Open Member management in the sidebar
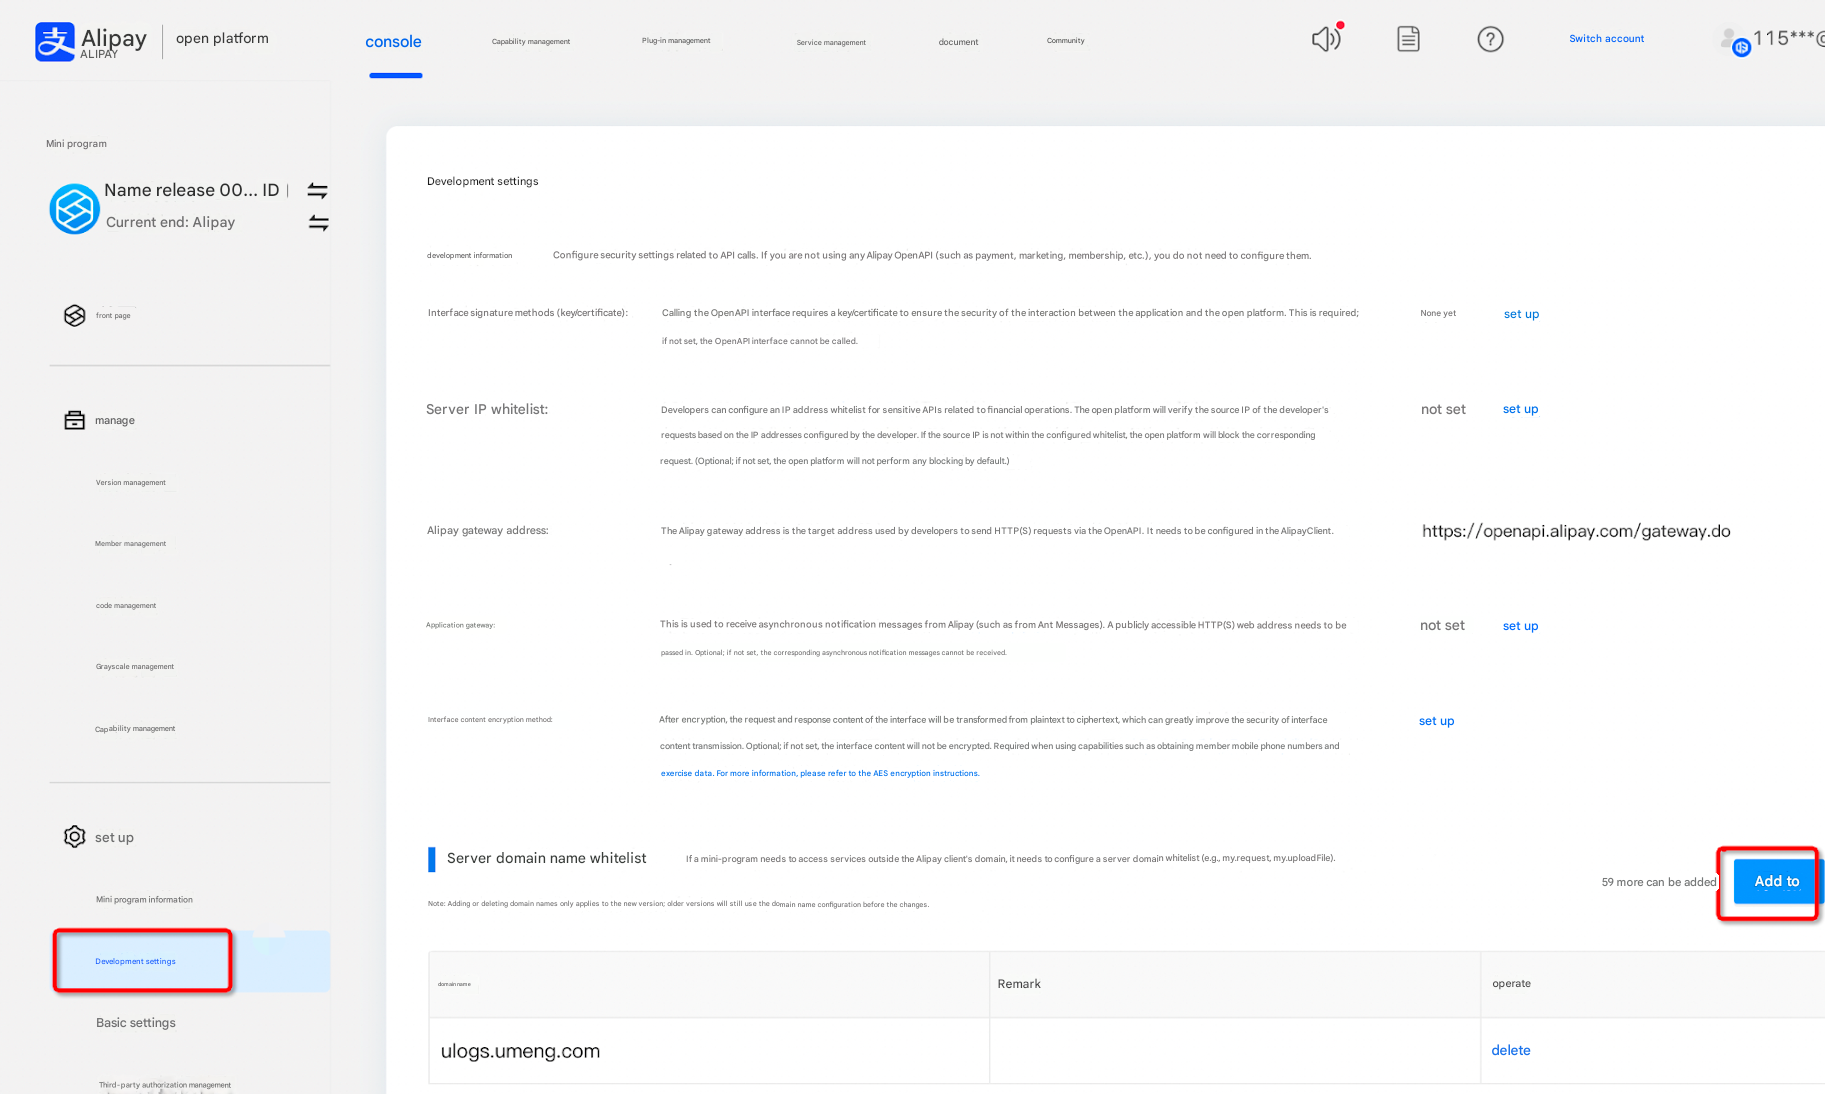The height and width of the screenshot is (1094, 1825). [x=131, y=544]
